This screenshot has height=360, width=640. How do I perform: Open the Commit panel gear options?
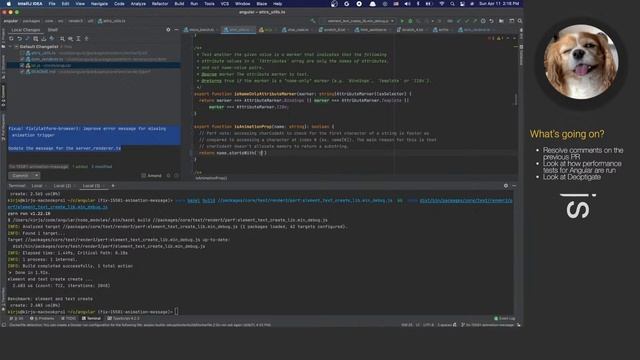tap(168, 30)
